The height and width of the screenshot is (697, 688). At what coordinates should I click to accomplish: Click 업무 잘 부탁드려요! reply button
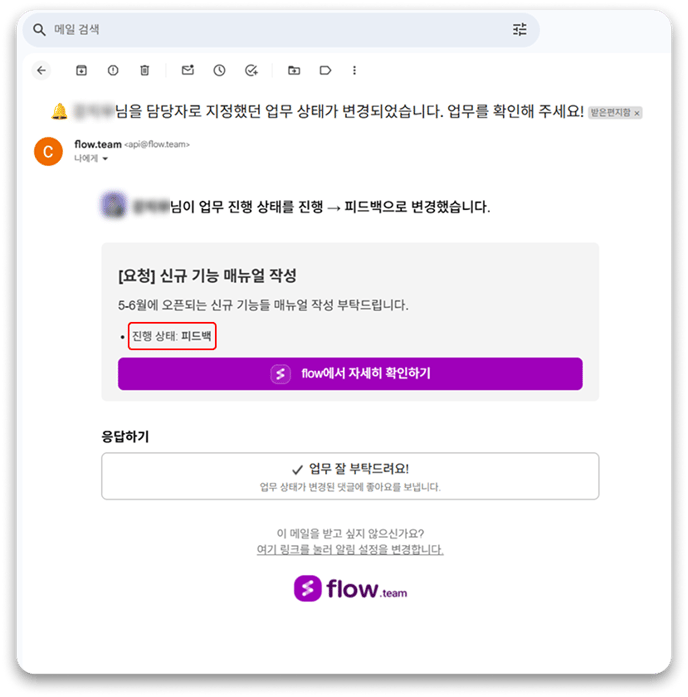[x=350, y=476]
